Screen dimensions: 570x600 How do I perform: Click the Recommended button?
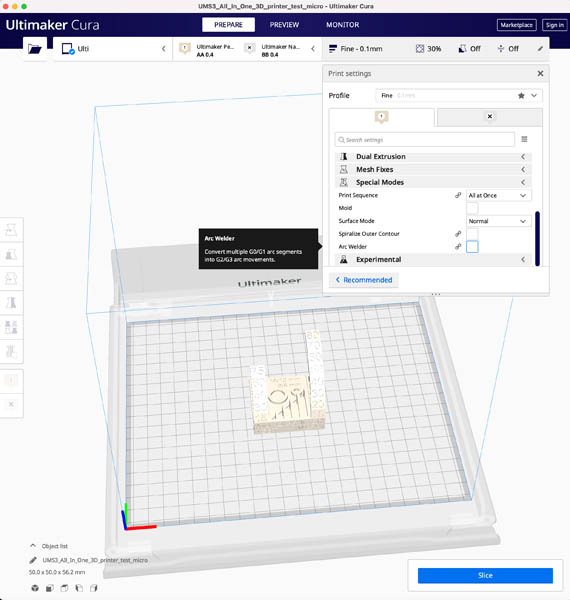tap(364, 280)
